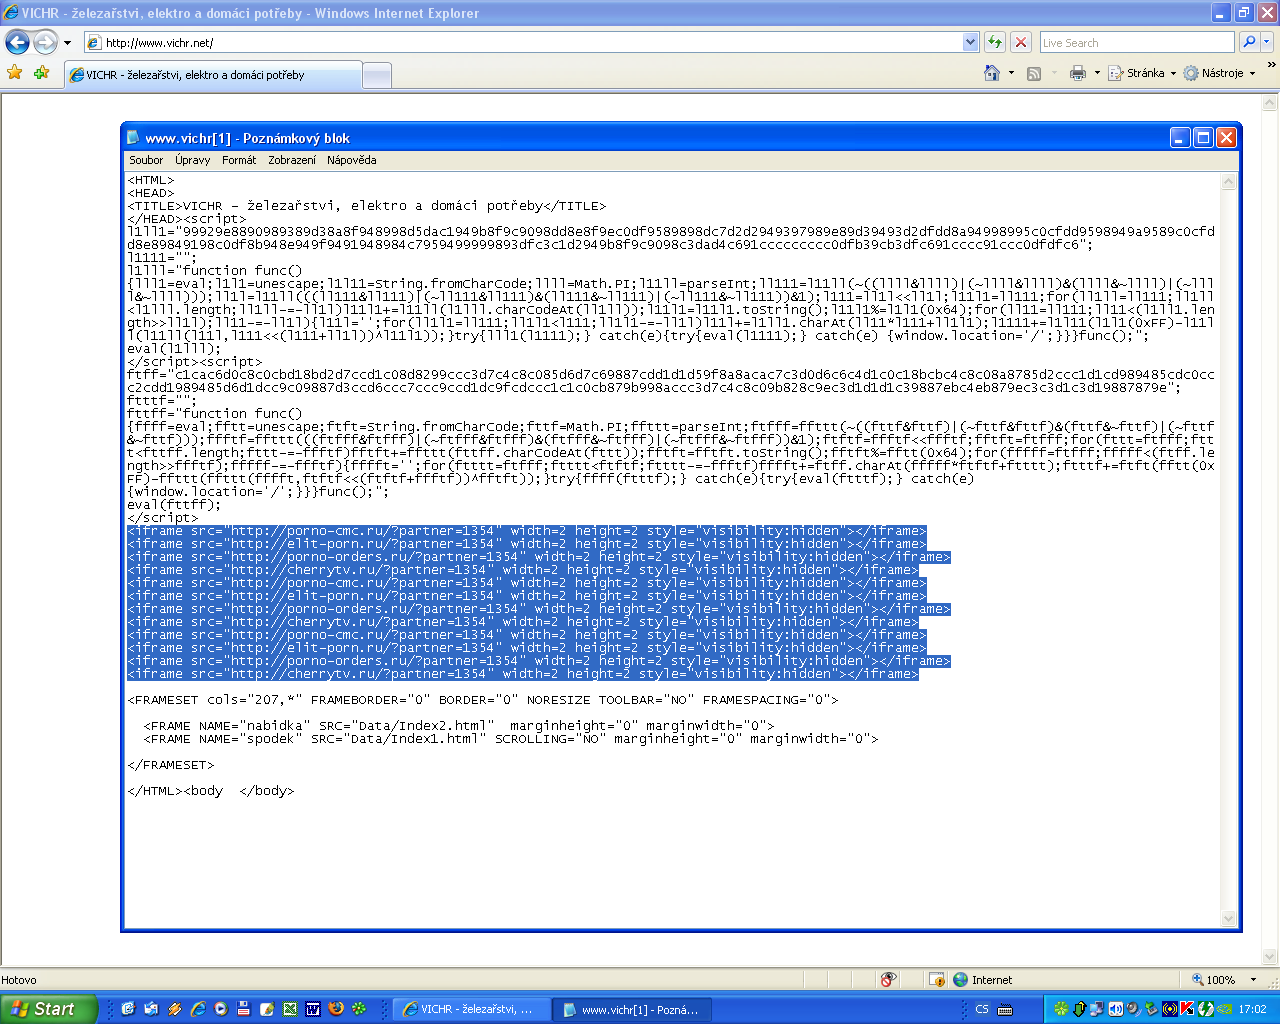Click the floppy disk icon in Quick Launch
Viewport: 1280px width, 1024px height.
[243, 1009]
